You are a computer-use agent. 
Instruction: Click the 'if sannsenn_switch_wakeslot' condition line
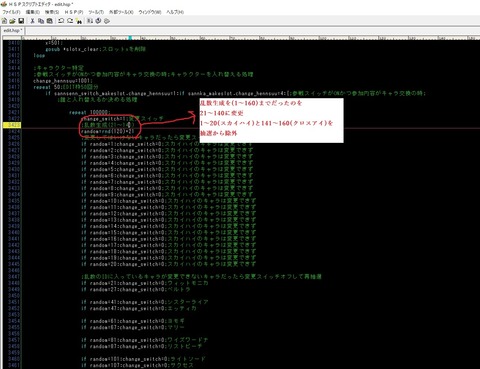236,93
